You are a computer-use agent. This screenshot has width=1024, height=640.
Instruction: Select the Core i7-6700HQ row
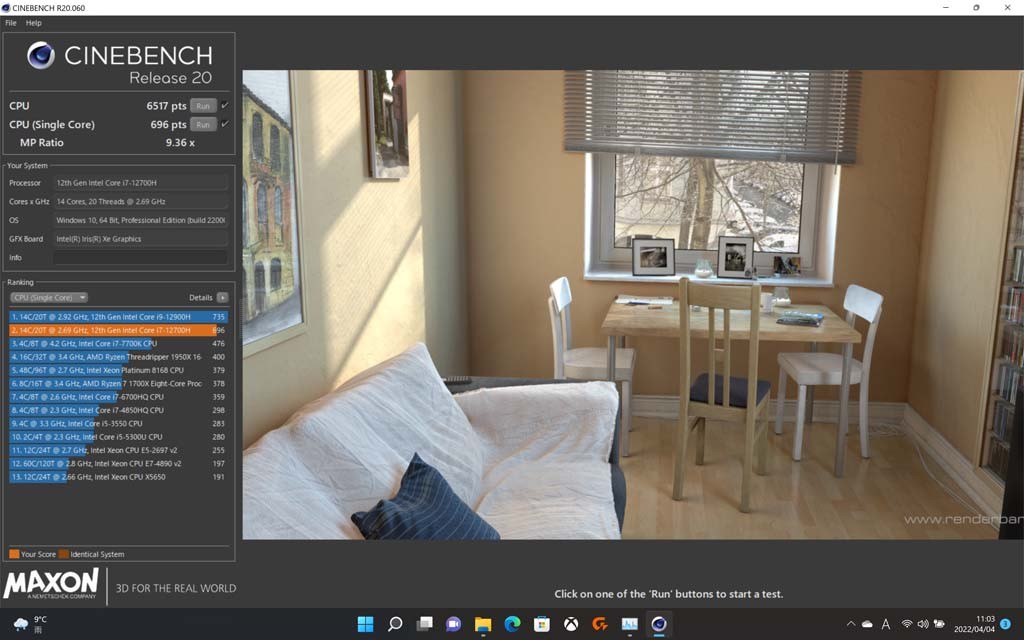118,397
